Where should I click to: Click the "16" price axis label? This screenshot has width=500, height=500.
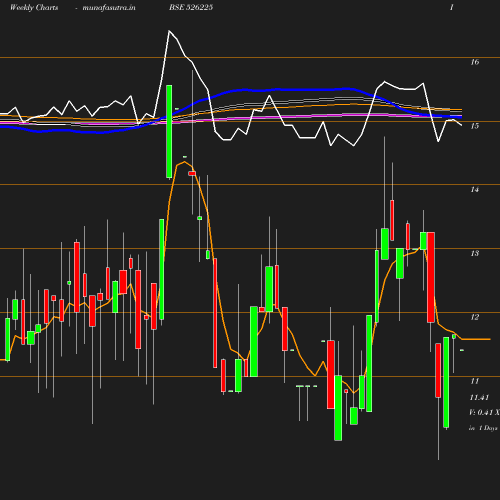click(475, 62)
